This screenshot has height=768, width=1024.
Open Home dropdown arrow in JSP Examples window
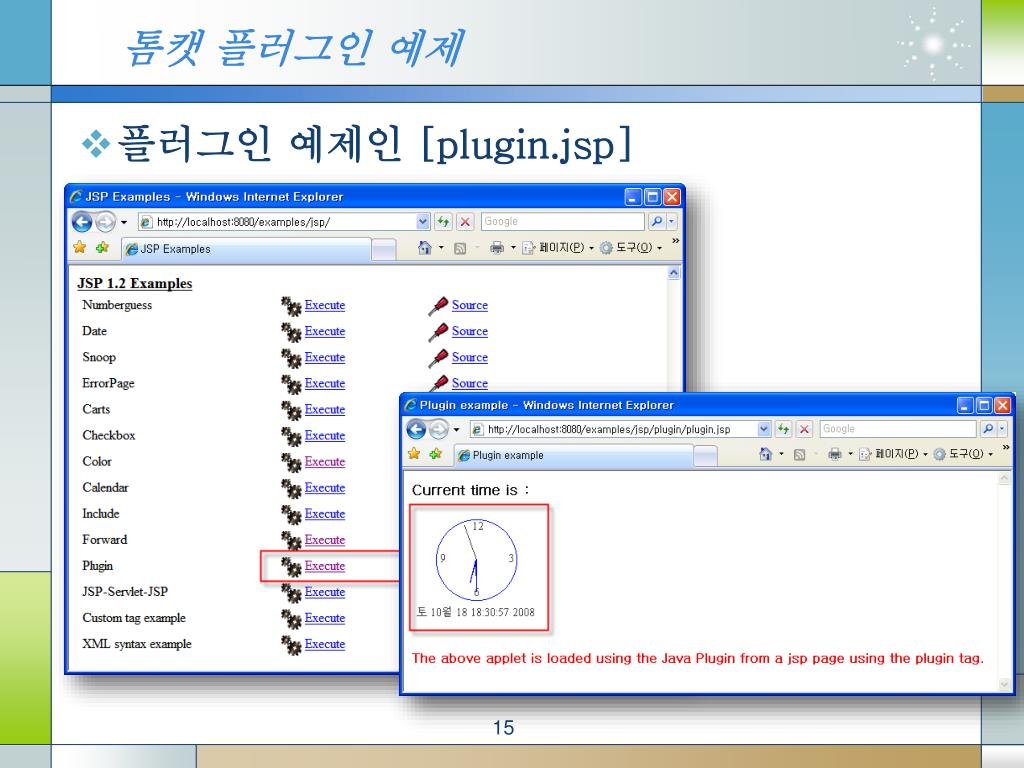click(x=441, y=248)
